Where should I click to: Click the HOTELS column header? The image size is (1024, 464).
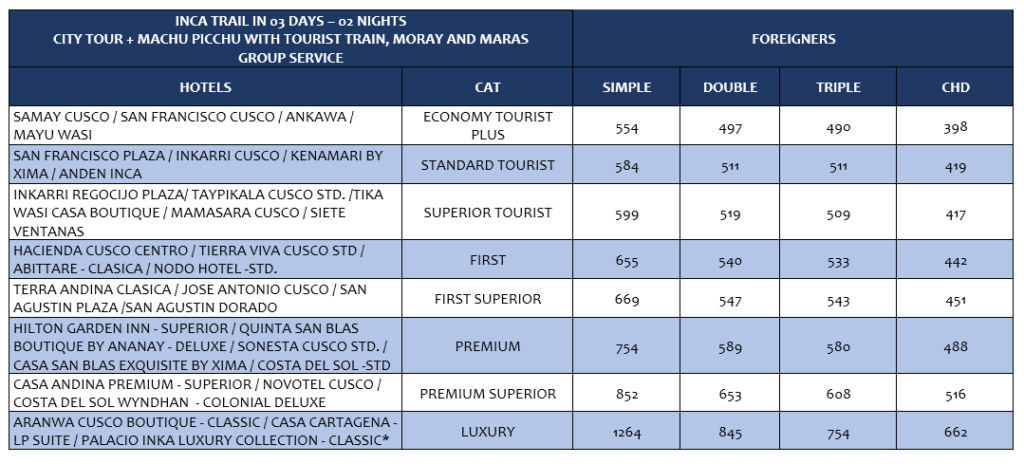206,87
